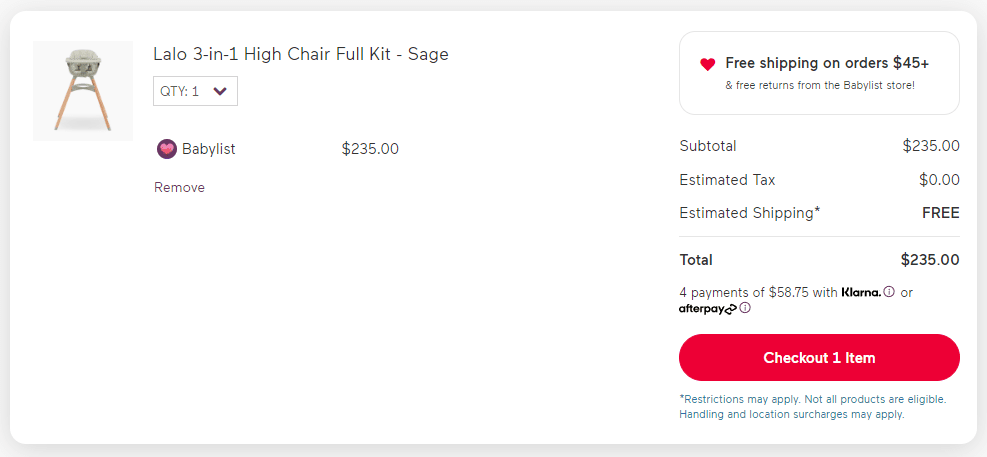Image resolution: width=987 pixels, height=457 pixels.
Task: Click the free returns from Babylist store text
Action: 820,85
